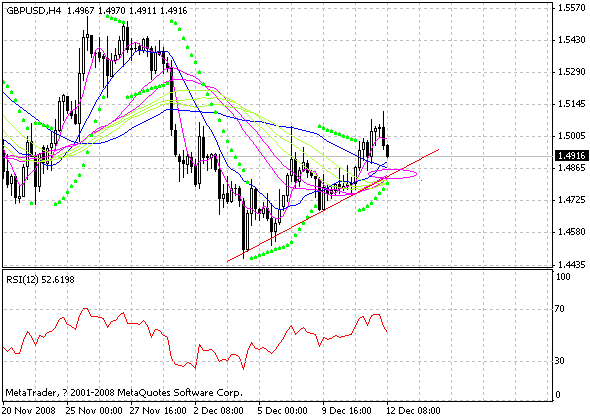Click the GBPUSD,H4 chart title text
This screenshot has height=418, width=590.
pyautogui.click(x=33, y=11)
